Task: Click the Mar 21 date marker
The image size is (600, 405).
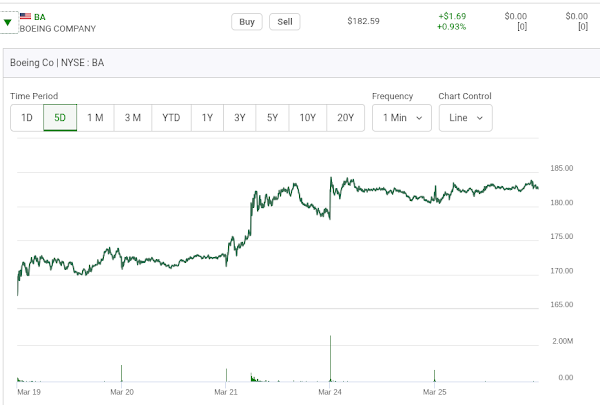Action: [x=226, y=393]
